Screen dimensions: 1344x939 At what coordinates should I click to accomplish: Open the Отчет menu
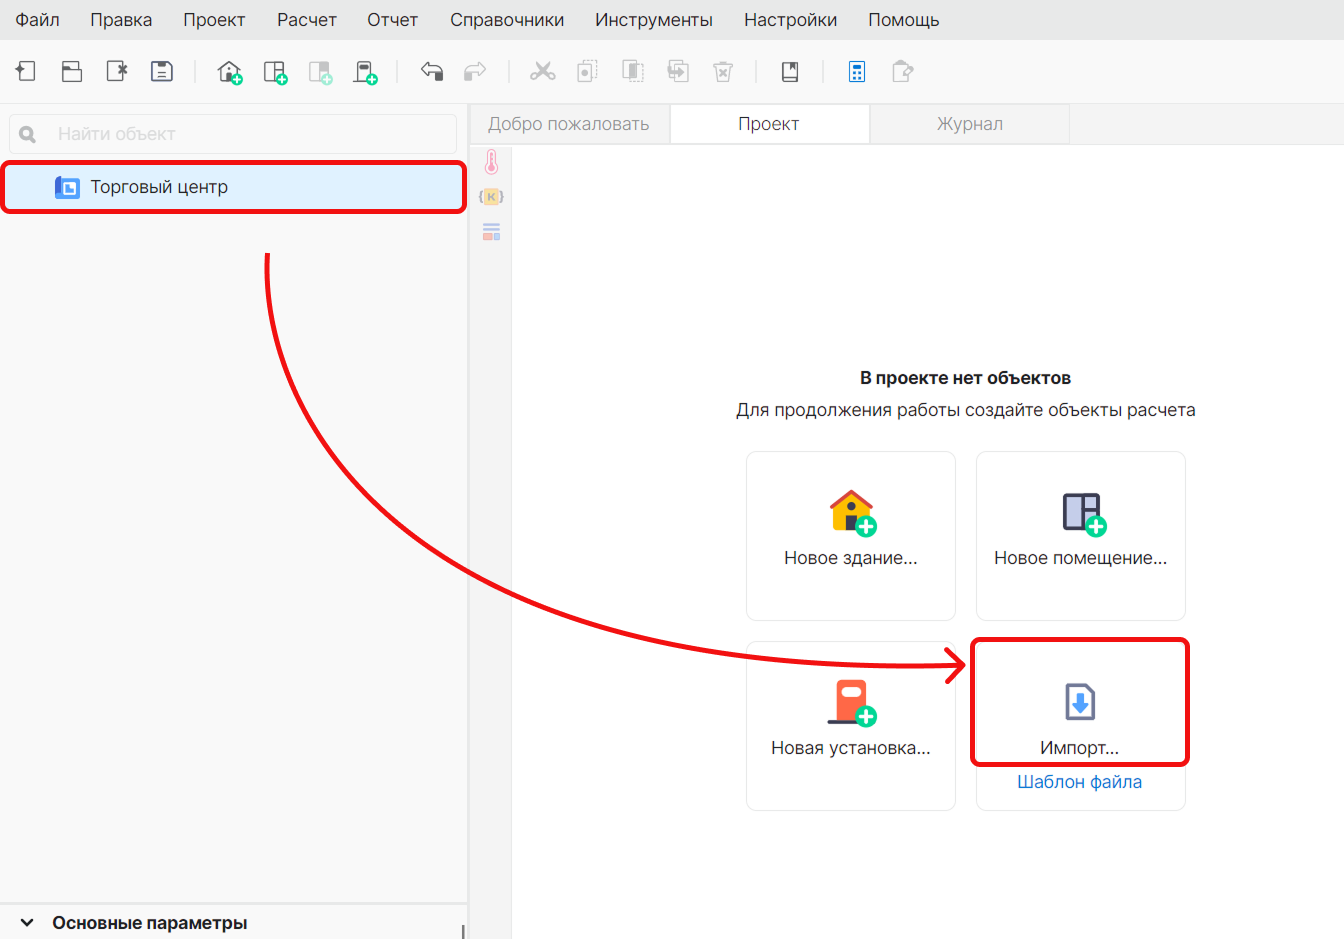click(x=392, y=20)
